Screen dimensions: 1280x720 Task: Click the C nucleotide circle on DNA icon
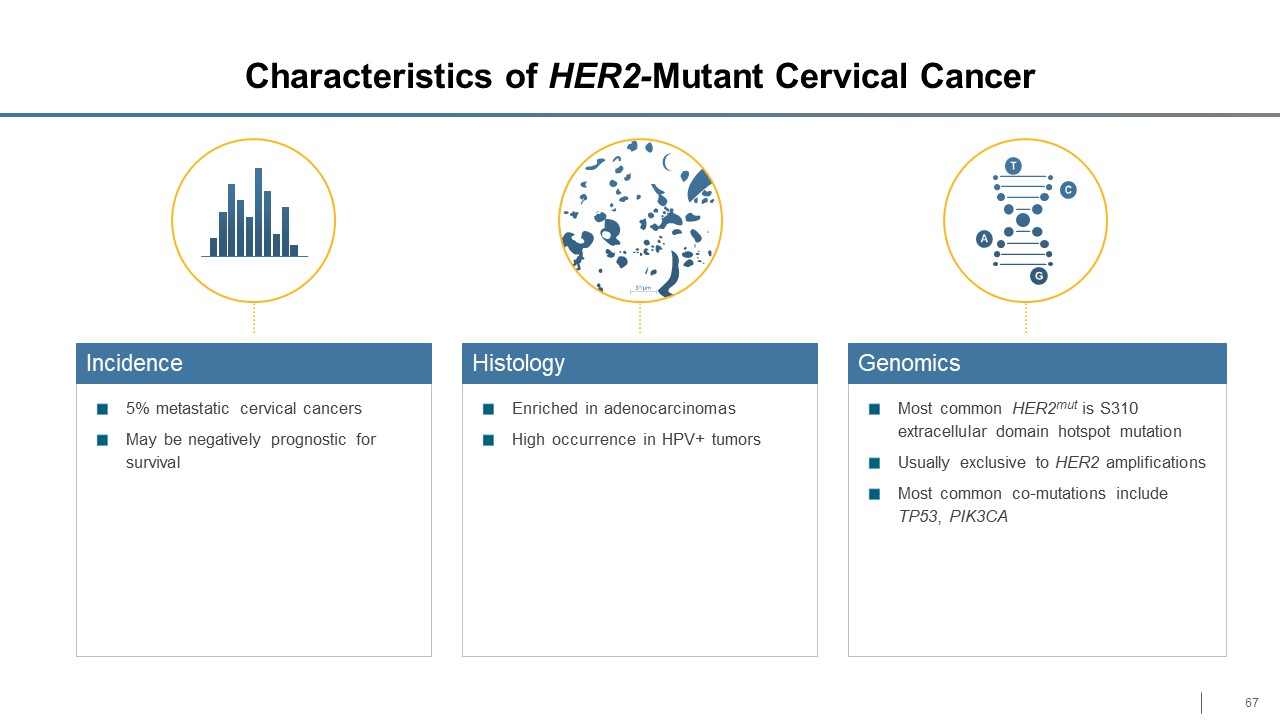[x=1068, y=189]
